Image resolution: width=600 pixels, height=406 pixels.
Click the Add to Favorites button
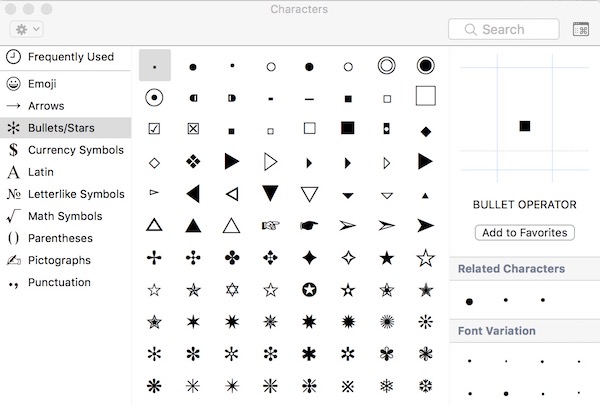point(524,233)
